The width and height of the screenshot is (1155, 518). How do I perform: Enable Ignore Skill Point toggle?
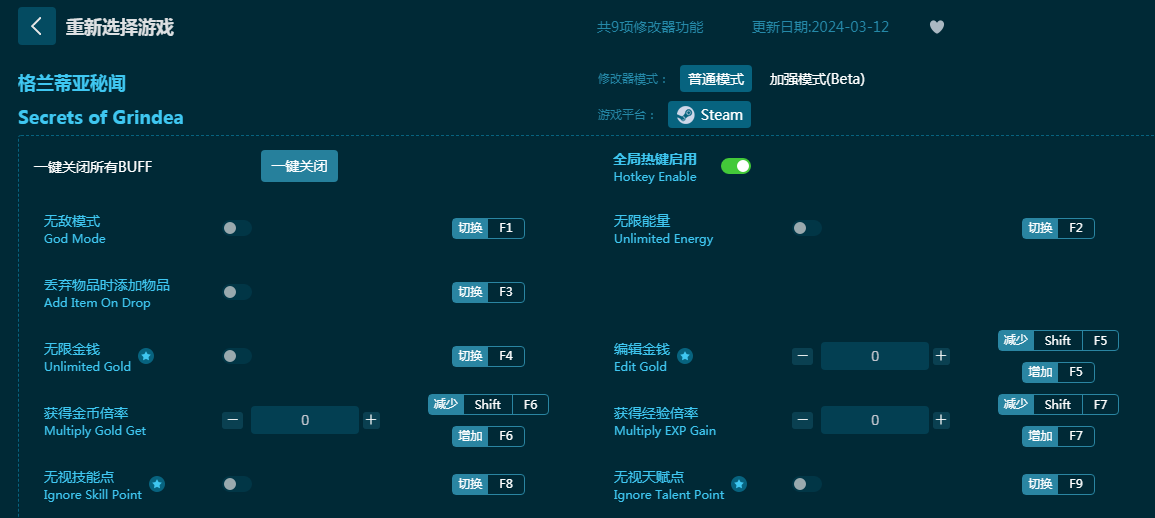click(x=237, y=484)
